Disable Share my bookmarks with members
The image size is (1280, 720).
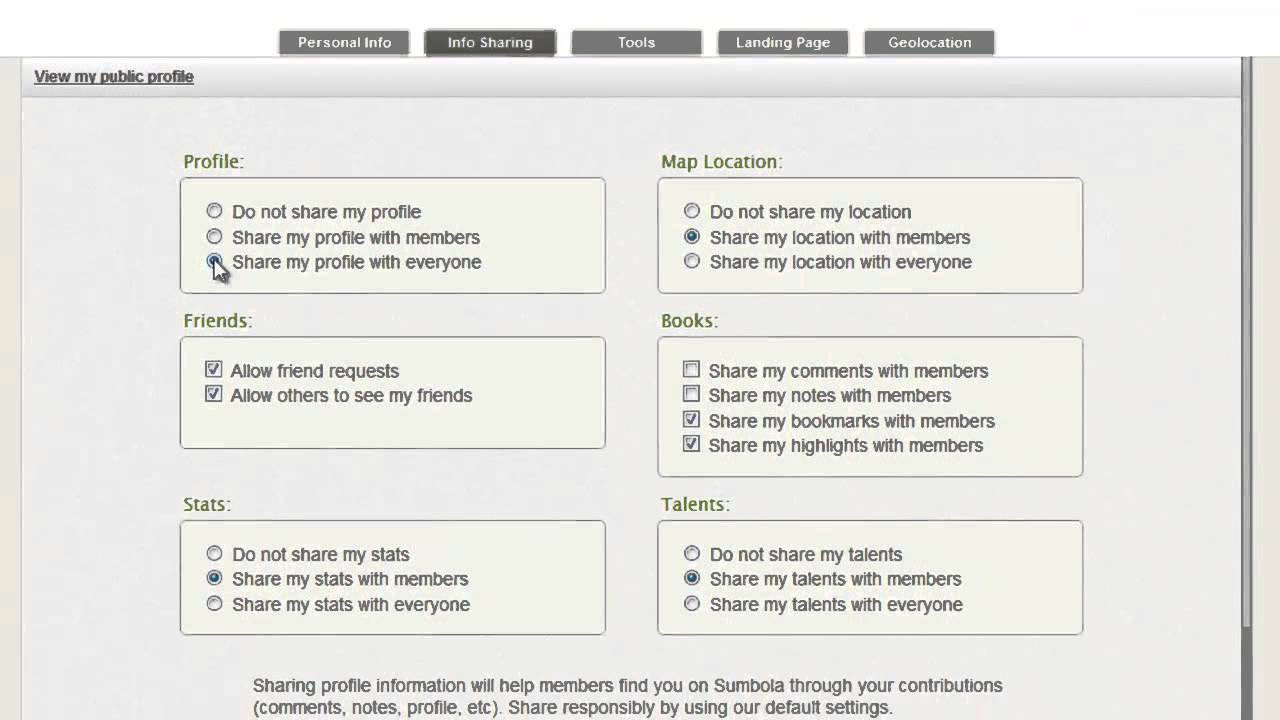pos(691,420)
